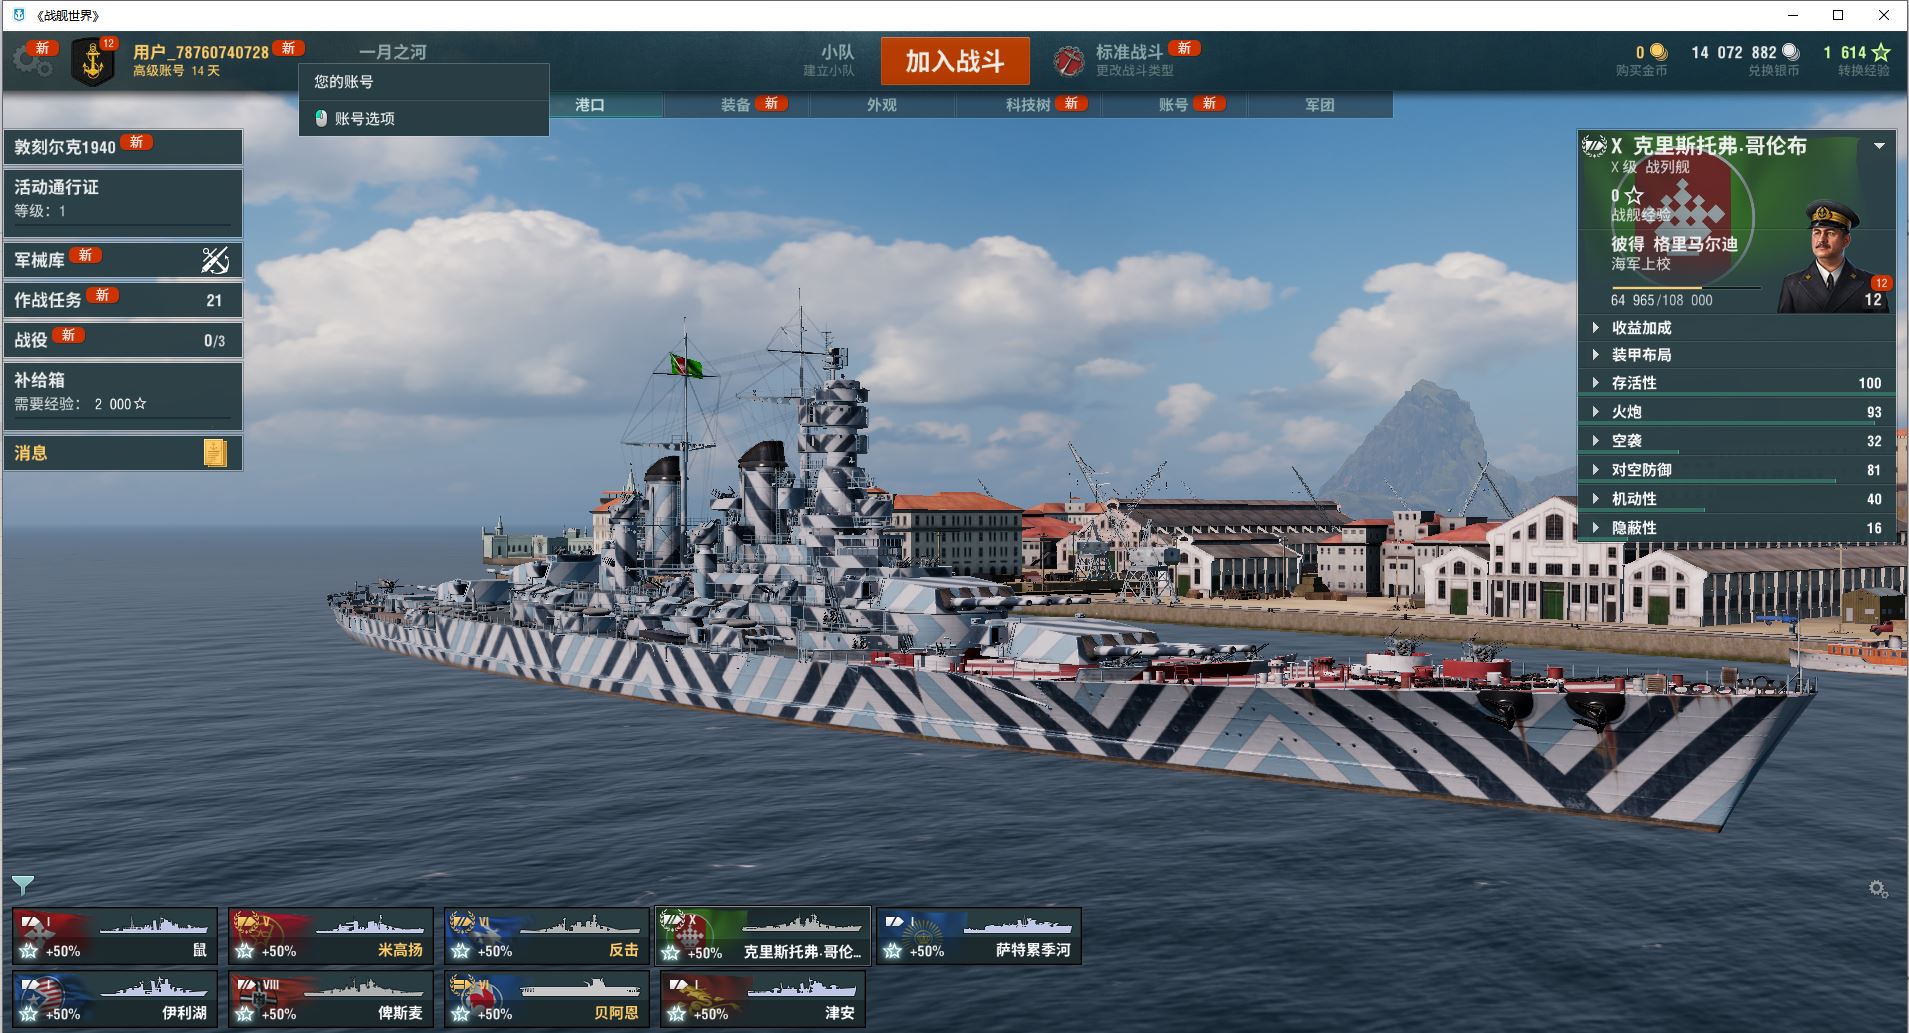The image size is (1909, 1033).
Task: Open the 作战任务 panel
Action: click(x=123, y=299)
